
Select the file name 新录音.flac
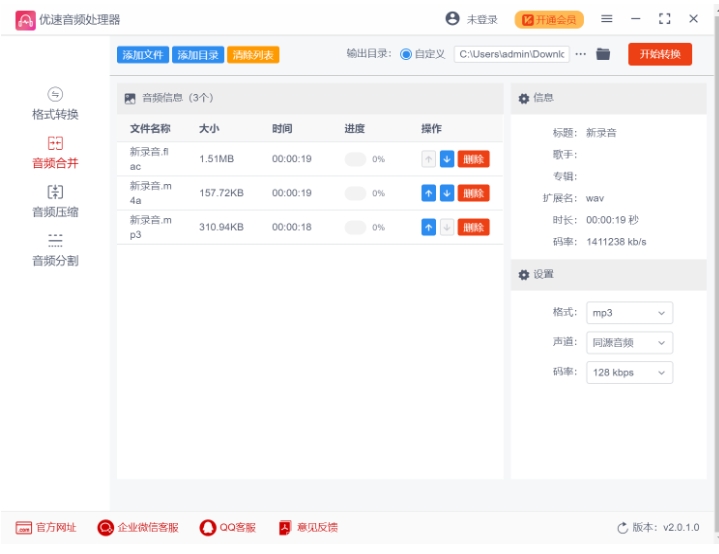tap(149, 159)
